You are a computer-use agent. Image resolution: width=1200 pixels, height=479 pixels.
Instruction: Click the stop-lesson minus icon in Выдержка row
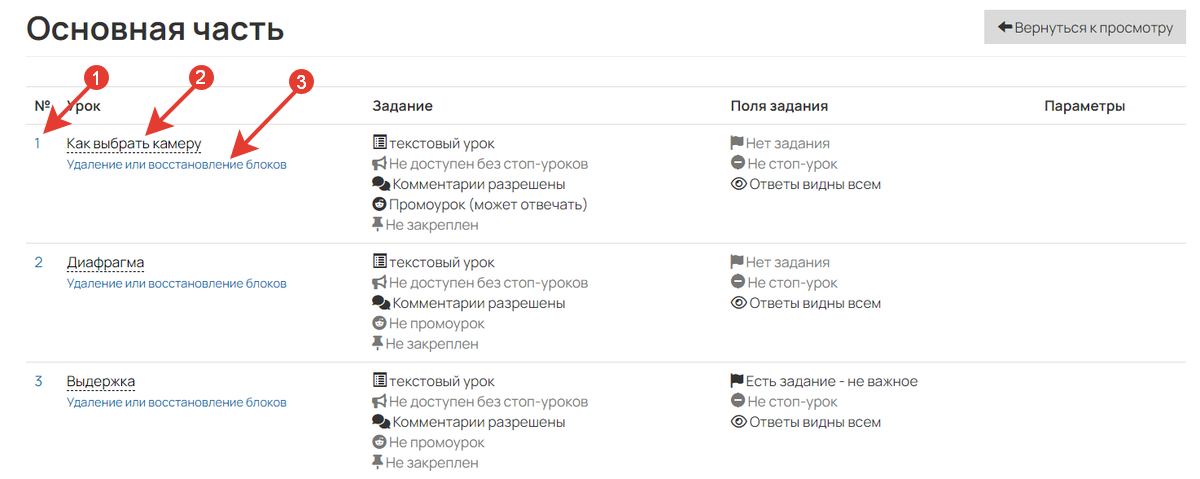738,402
